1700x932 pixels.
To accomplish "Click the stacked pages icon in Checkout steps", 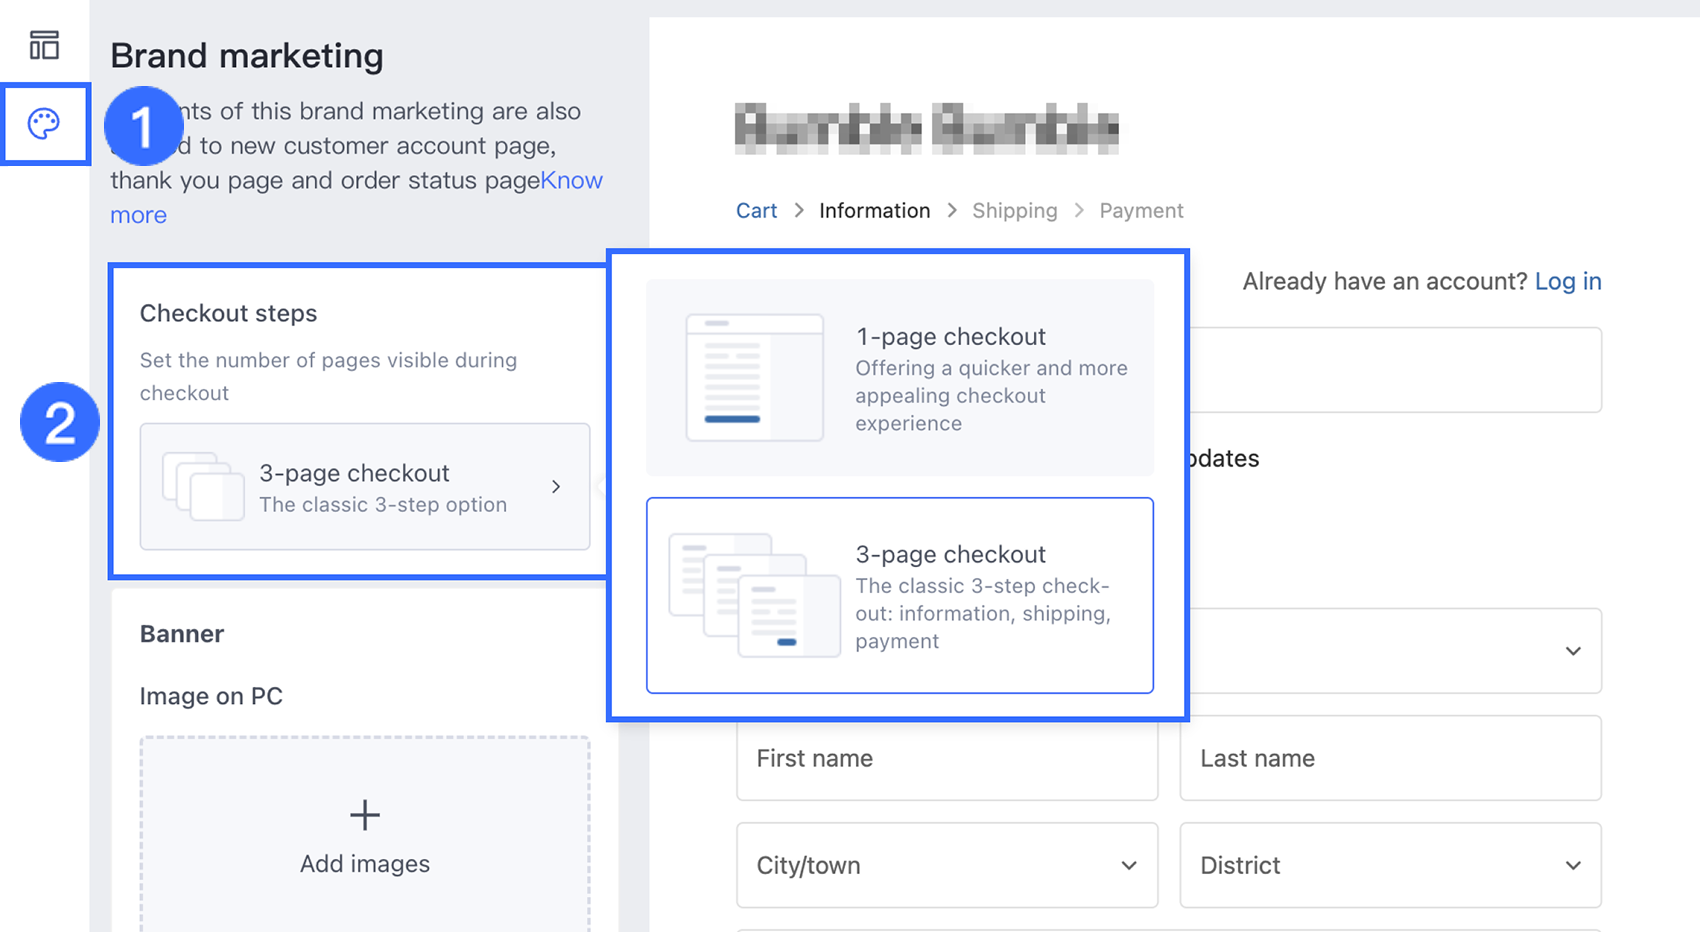I will pos(203,487).
